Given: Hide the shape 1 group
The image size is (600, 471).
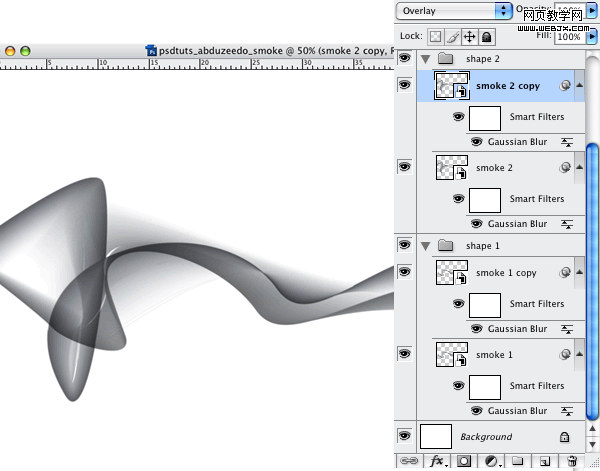Looking at the screenshot, I should (x=404, y=244).
